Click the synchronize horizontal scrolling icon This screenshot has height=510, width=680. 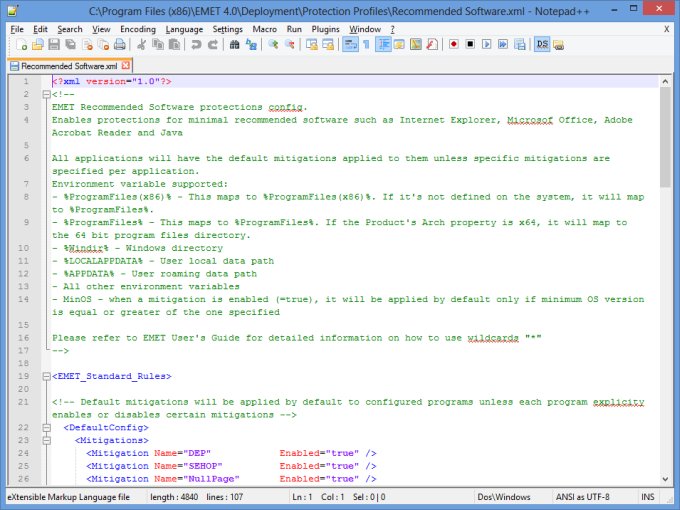[328, 44]
